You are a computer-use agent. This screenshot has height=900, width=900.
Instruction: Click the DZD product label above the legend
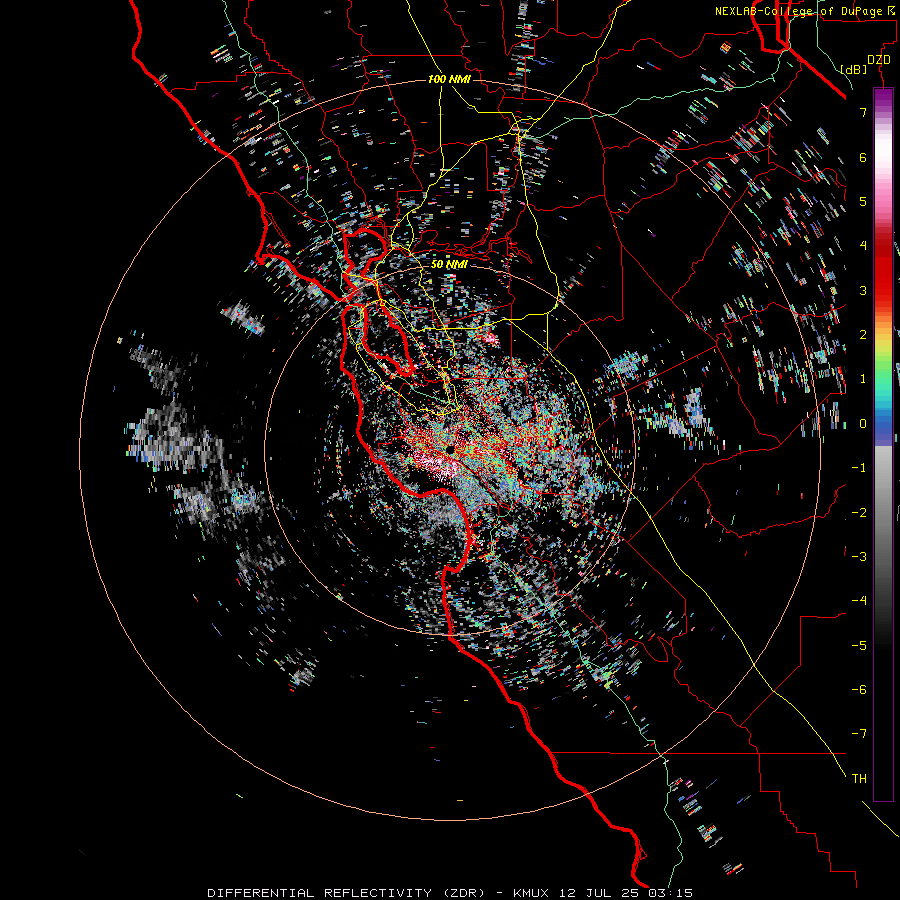click(x=879, y=60)
